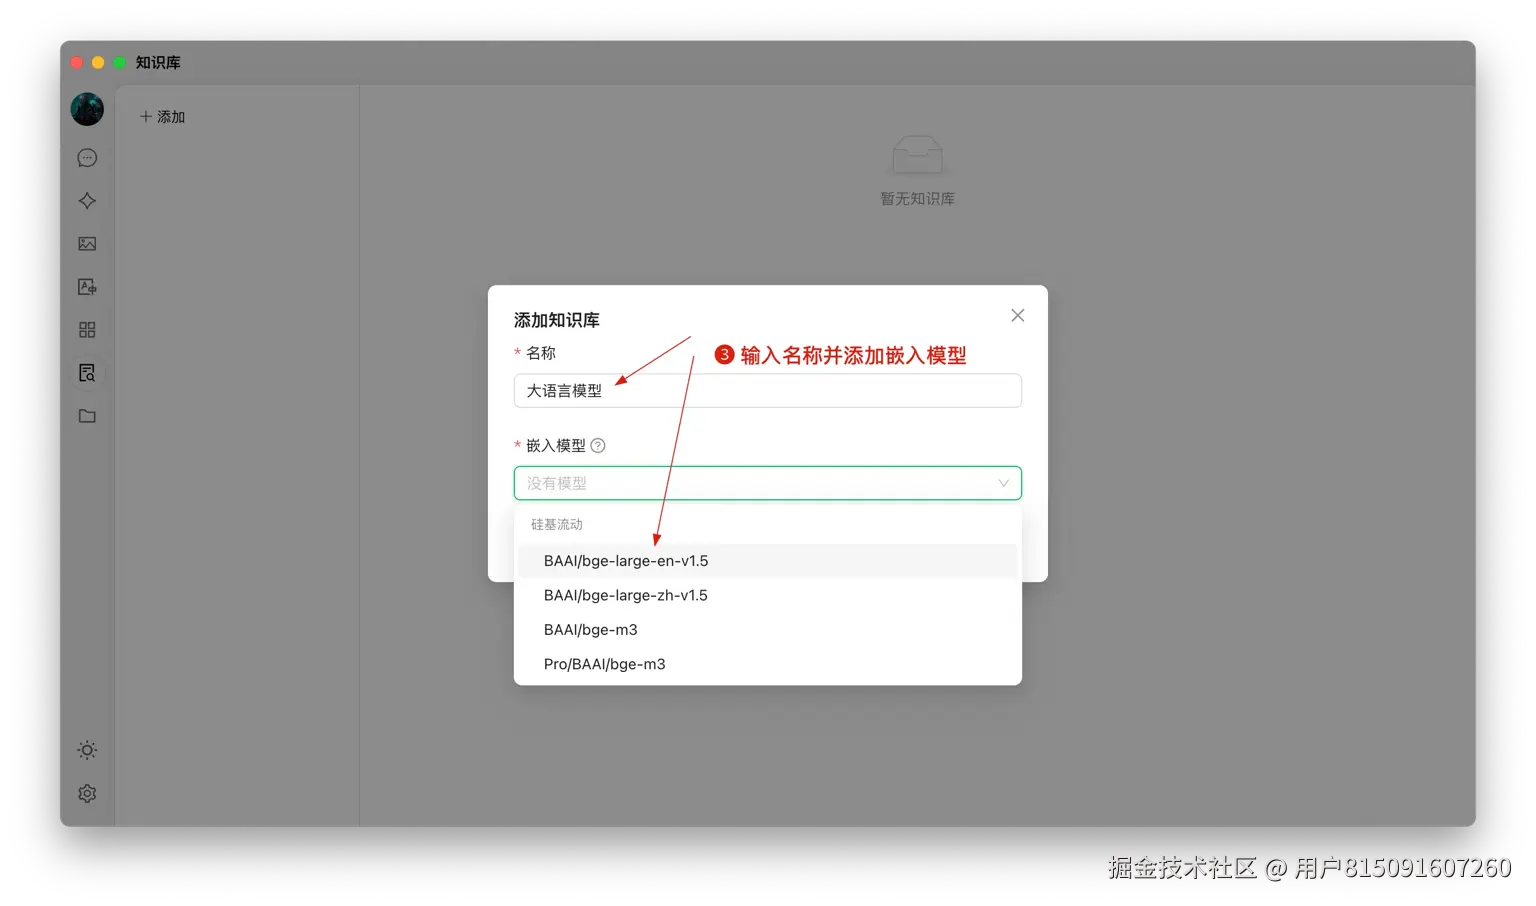Open the image generation tool

click(x=86, y=243)
